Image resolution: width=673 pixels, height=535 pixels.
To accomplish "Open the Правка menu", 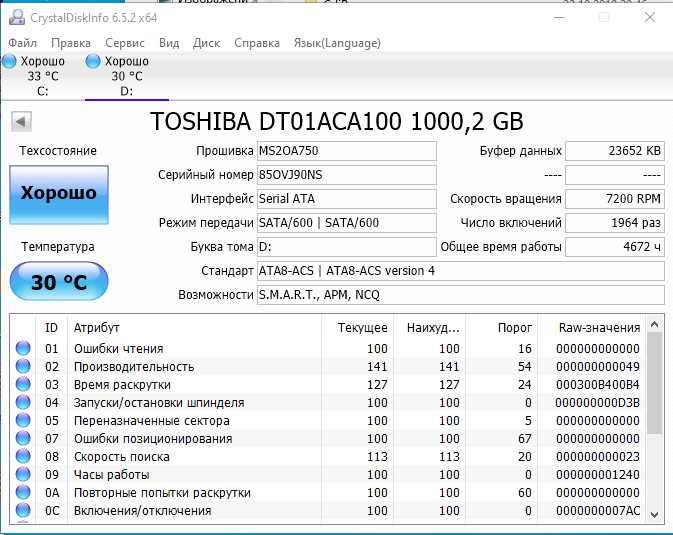I will pyautogui.click(x=71, y=43).
